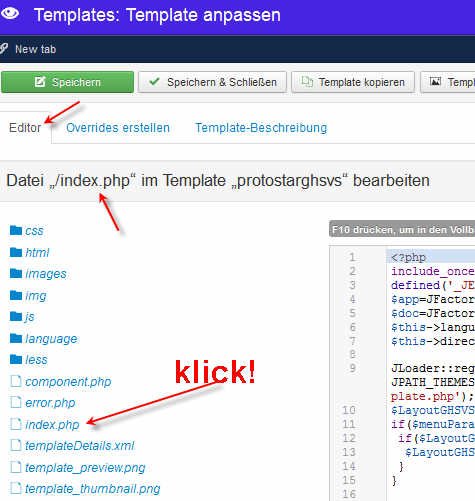
Task: Click file icon beside templateDetails.xml
Action: [16, 445]
